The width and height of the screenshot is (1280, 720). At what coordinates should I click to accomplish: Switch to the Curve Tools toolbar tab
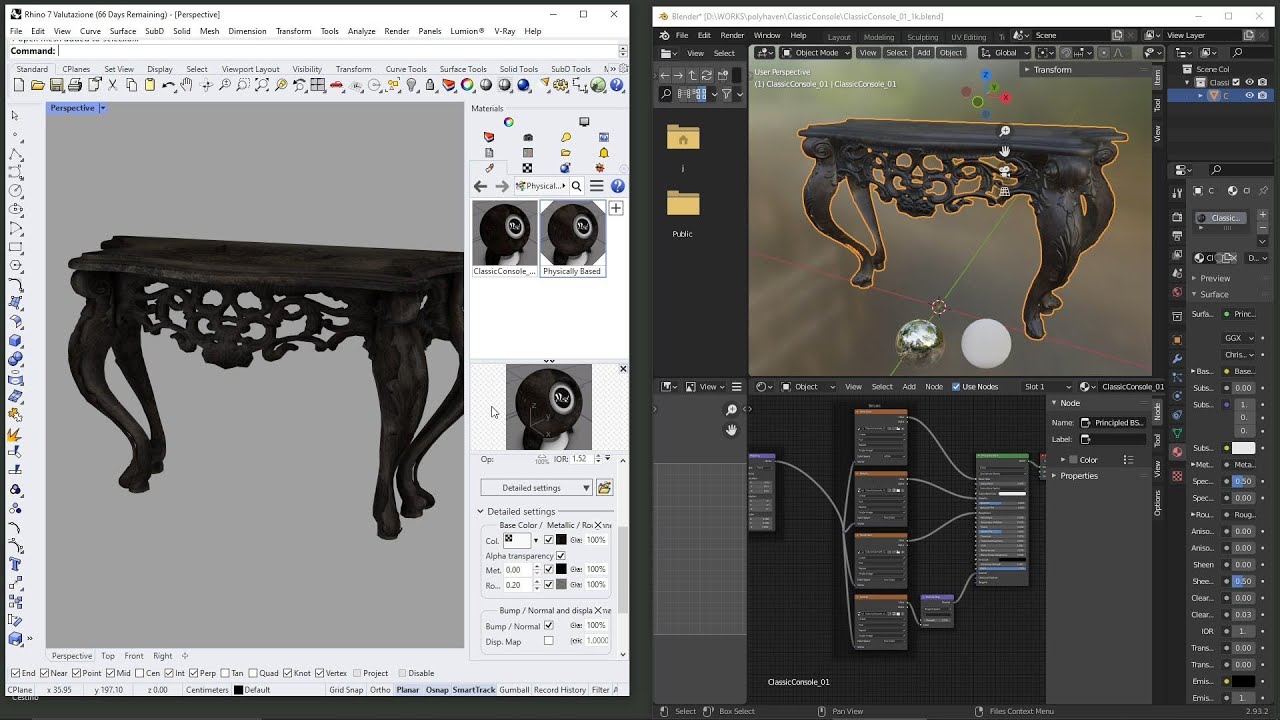406,69
